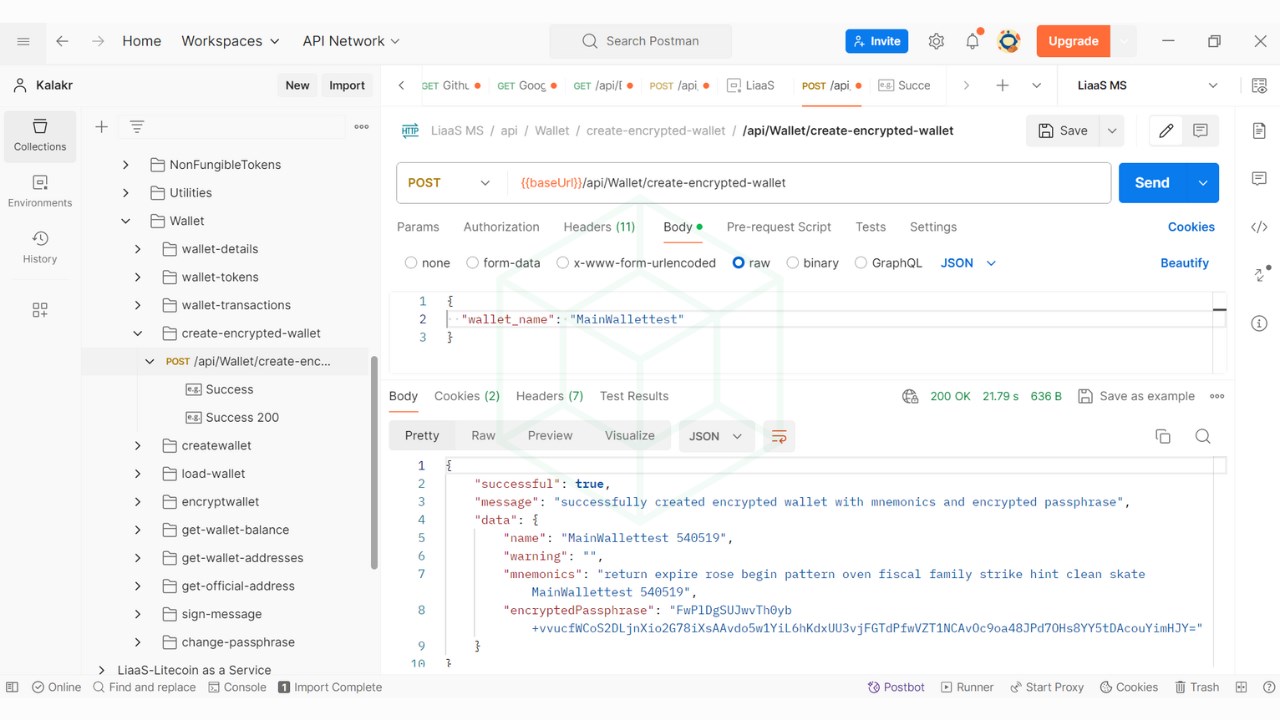Screen dimensions: 1280x720
Task: Open the Environments sidebar panel
Action: 40,192
